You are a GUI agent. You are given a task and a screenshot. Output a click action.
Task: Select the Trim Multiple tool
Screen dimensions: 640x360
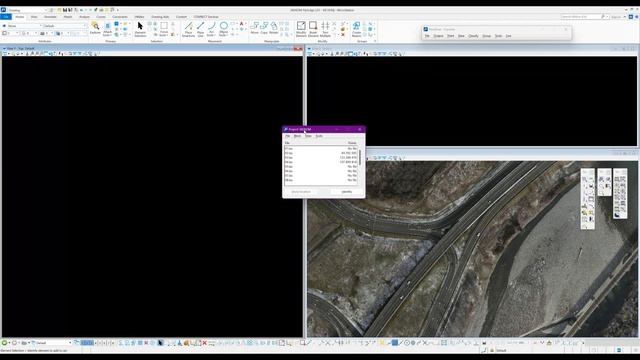tap(325, 29)
